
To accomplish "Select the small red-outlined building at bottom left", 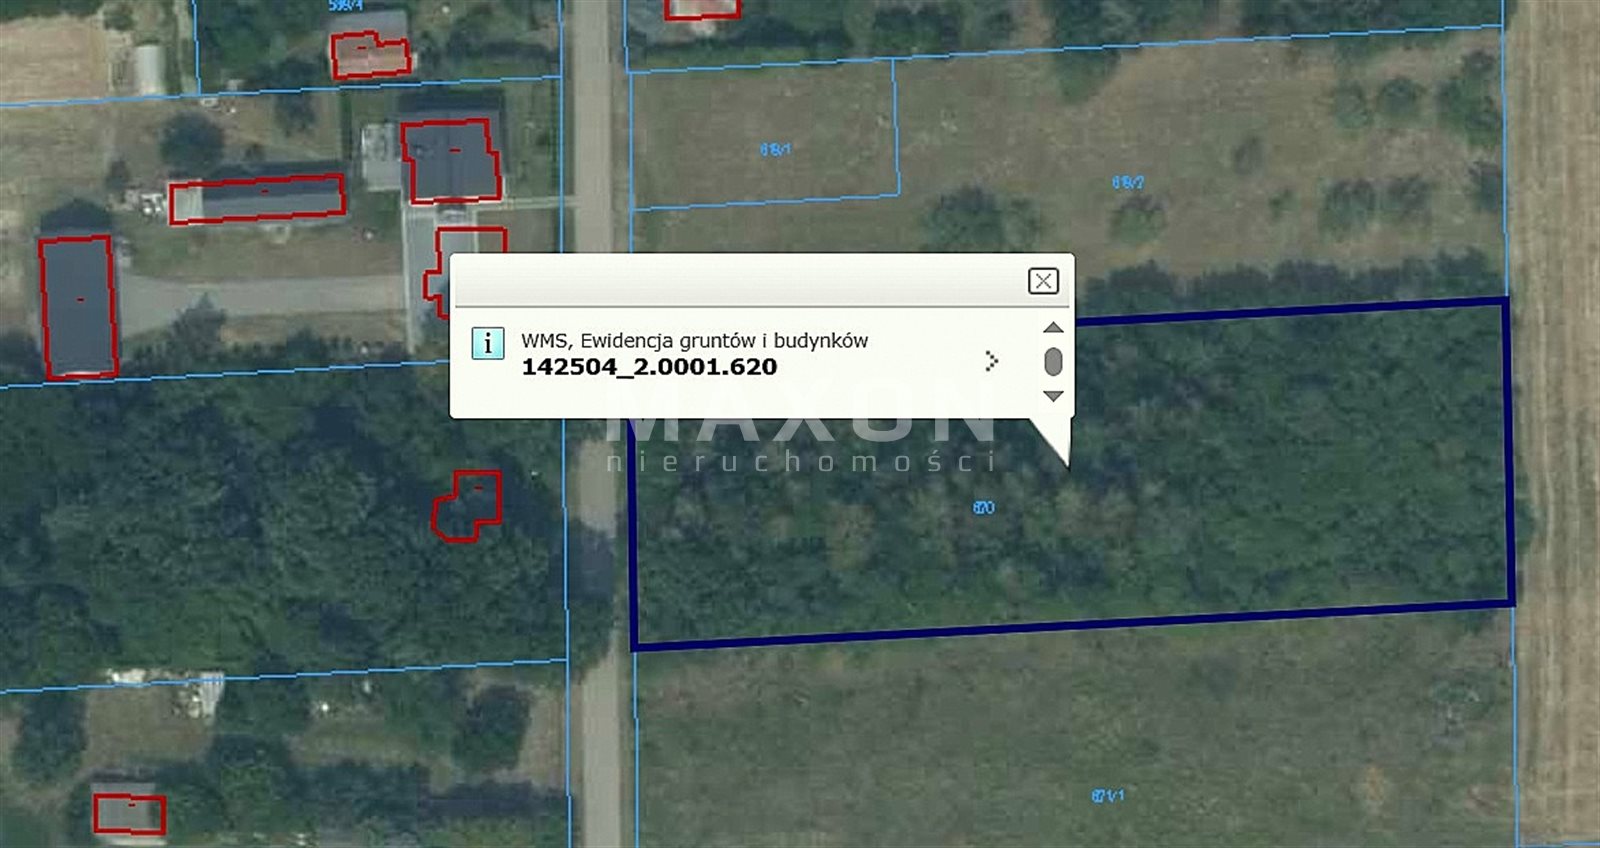I will pyautogui.click(x=129, y=814).
